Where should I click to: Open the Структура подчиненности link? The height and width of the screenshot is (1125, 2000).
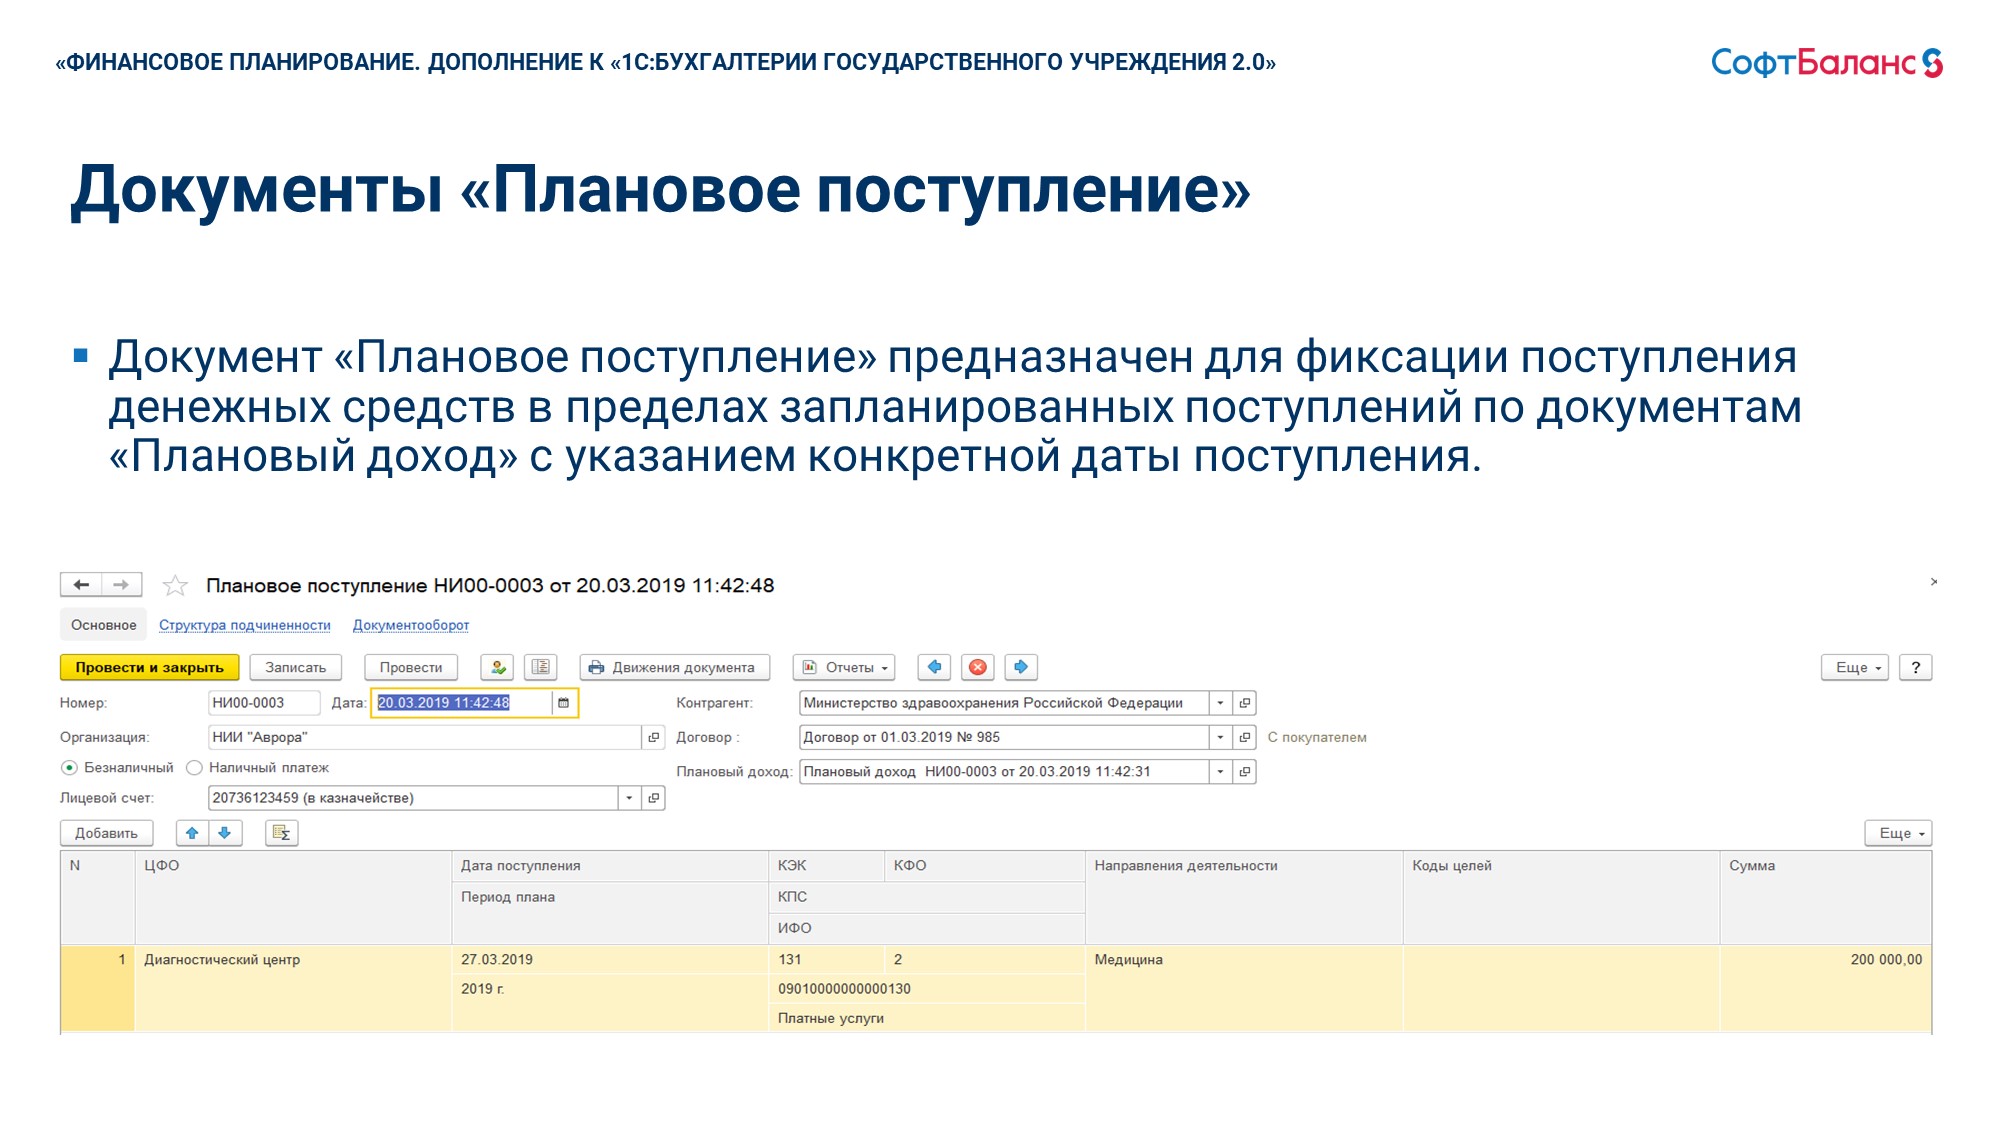tap(245, 625)
